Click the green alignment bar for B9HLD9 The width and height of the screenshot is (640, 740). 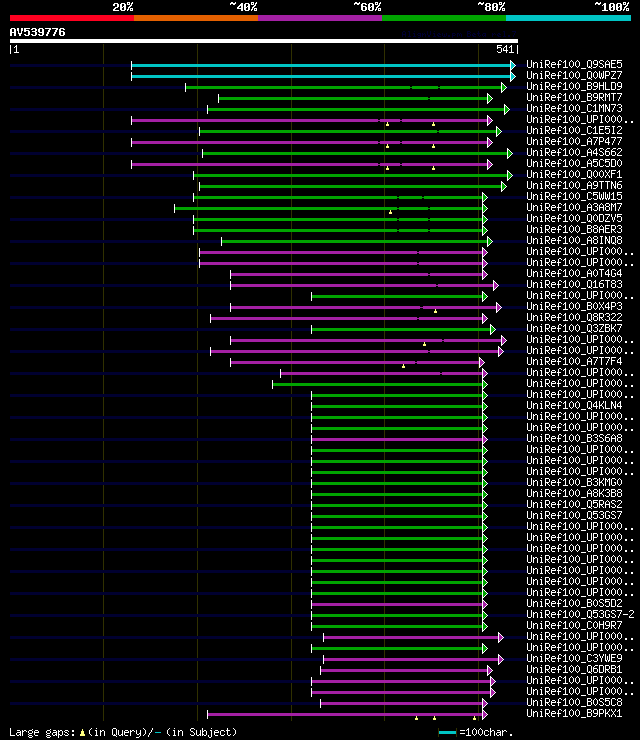[x=344, y=87]
